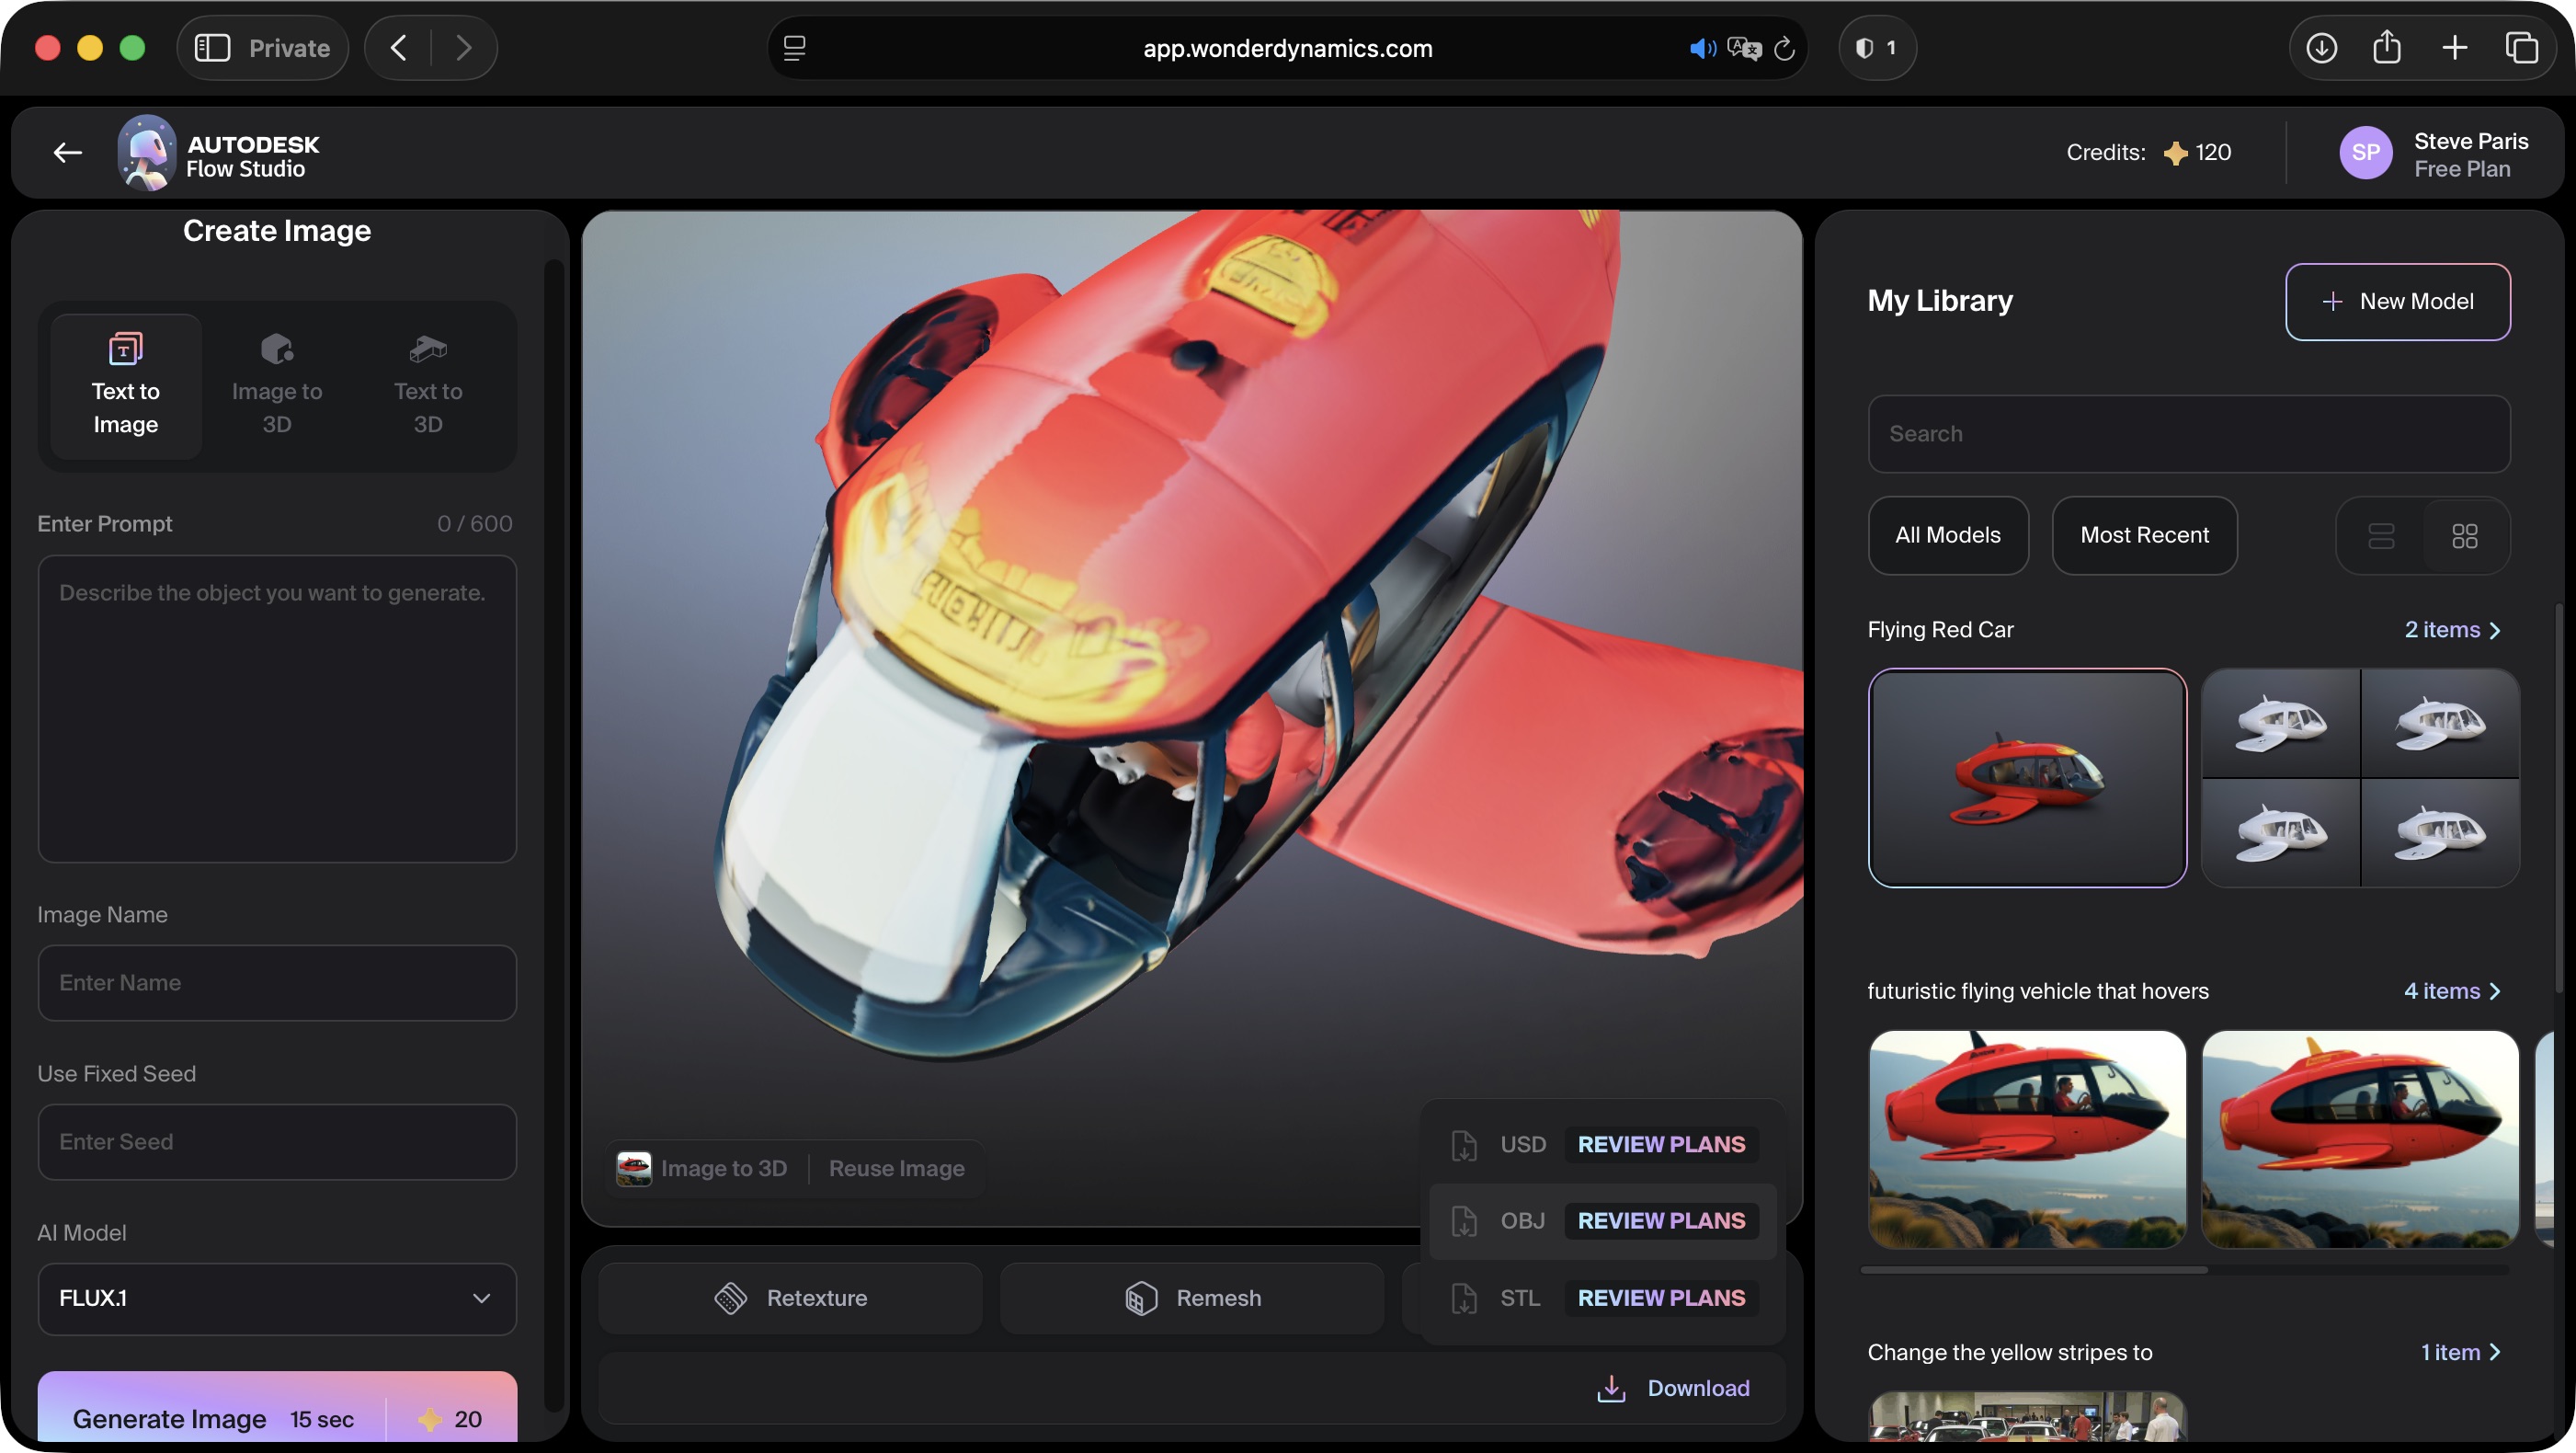Toggle the Most Recent filter

point(2144,535)
